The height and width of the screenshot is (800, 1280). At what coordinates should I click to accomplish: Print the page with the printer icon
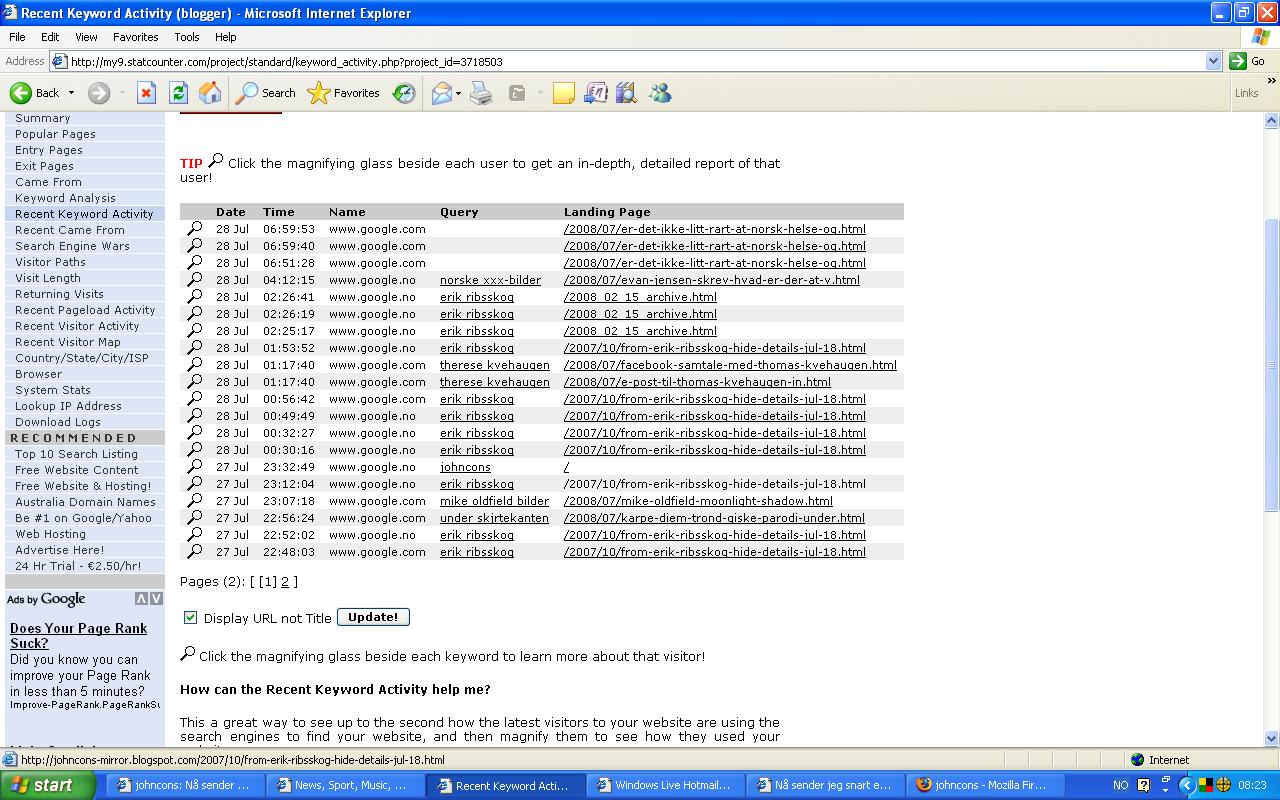point(482,93)
